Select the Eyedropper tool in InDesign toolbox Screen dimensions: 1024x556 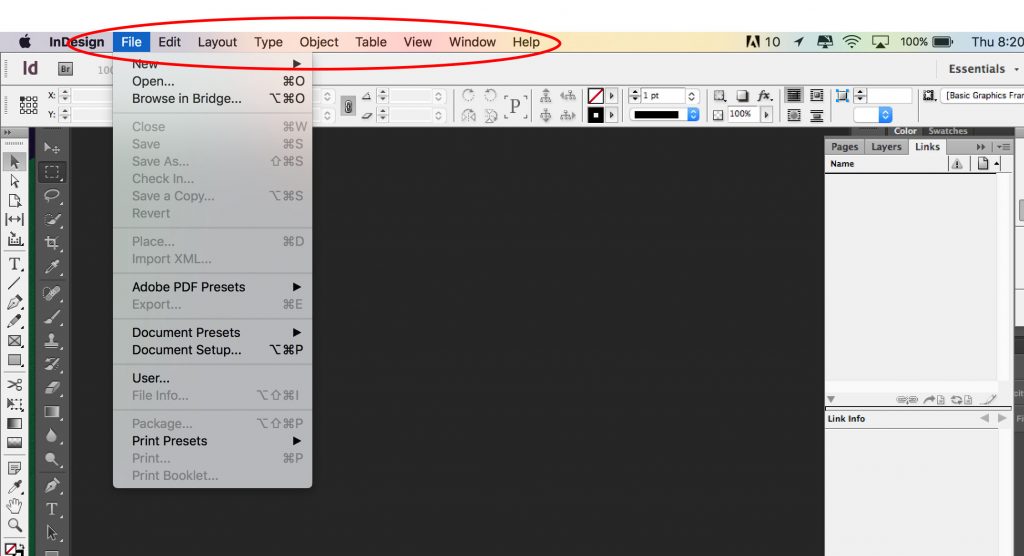point(14,487)
